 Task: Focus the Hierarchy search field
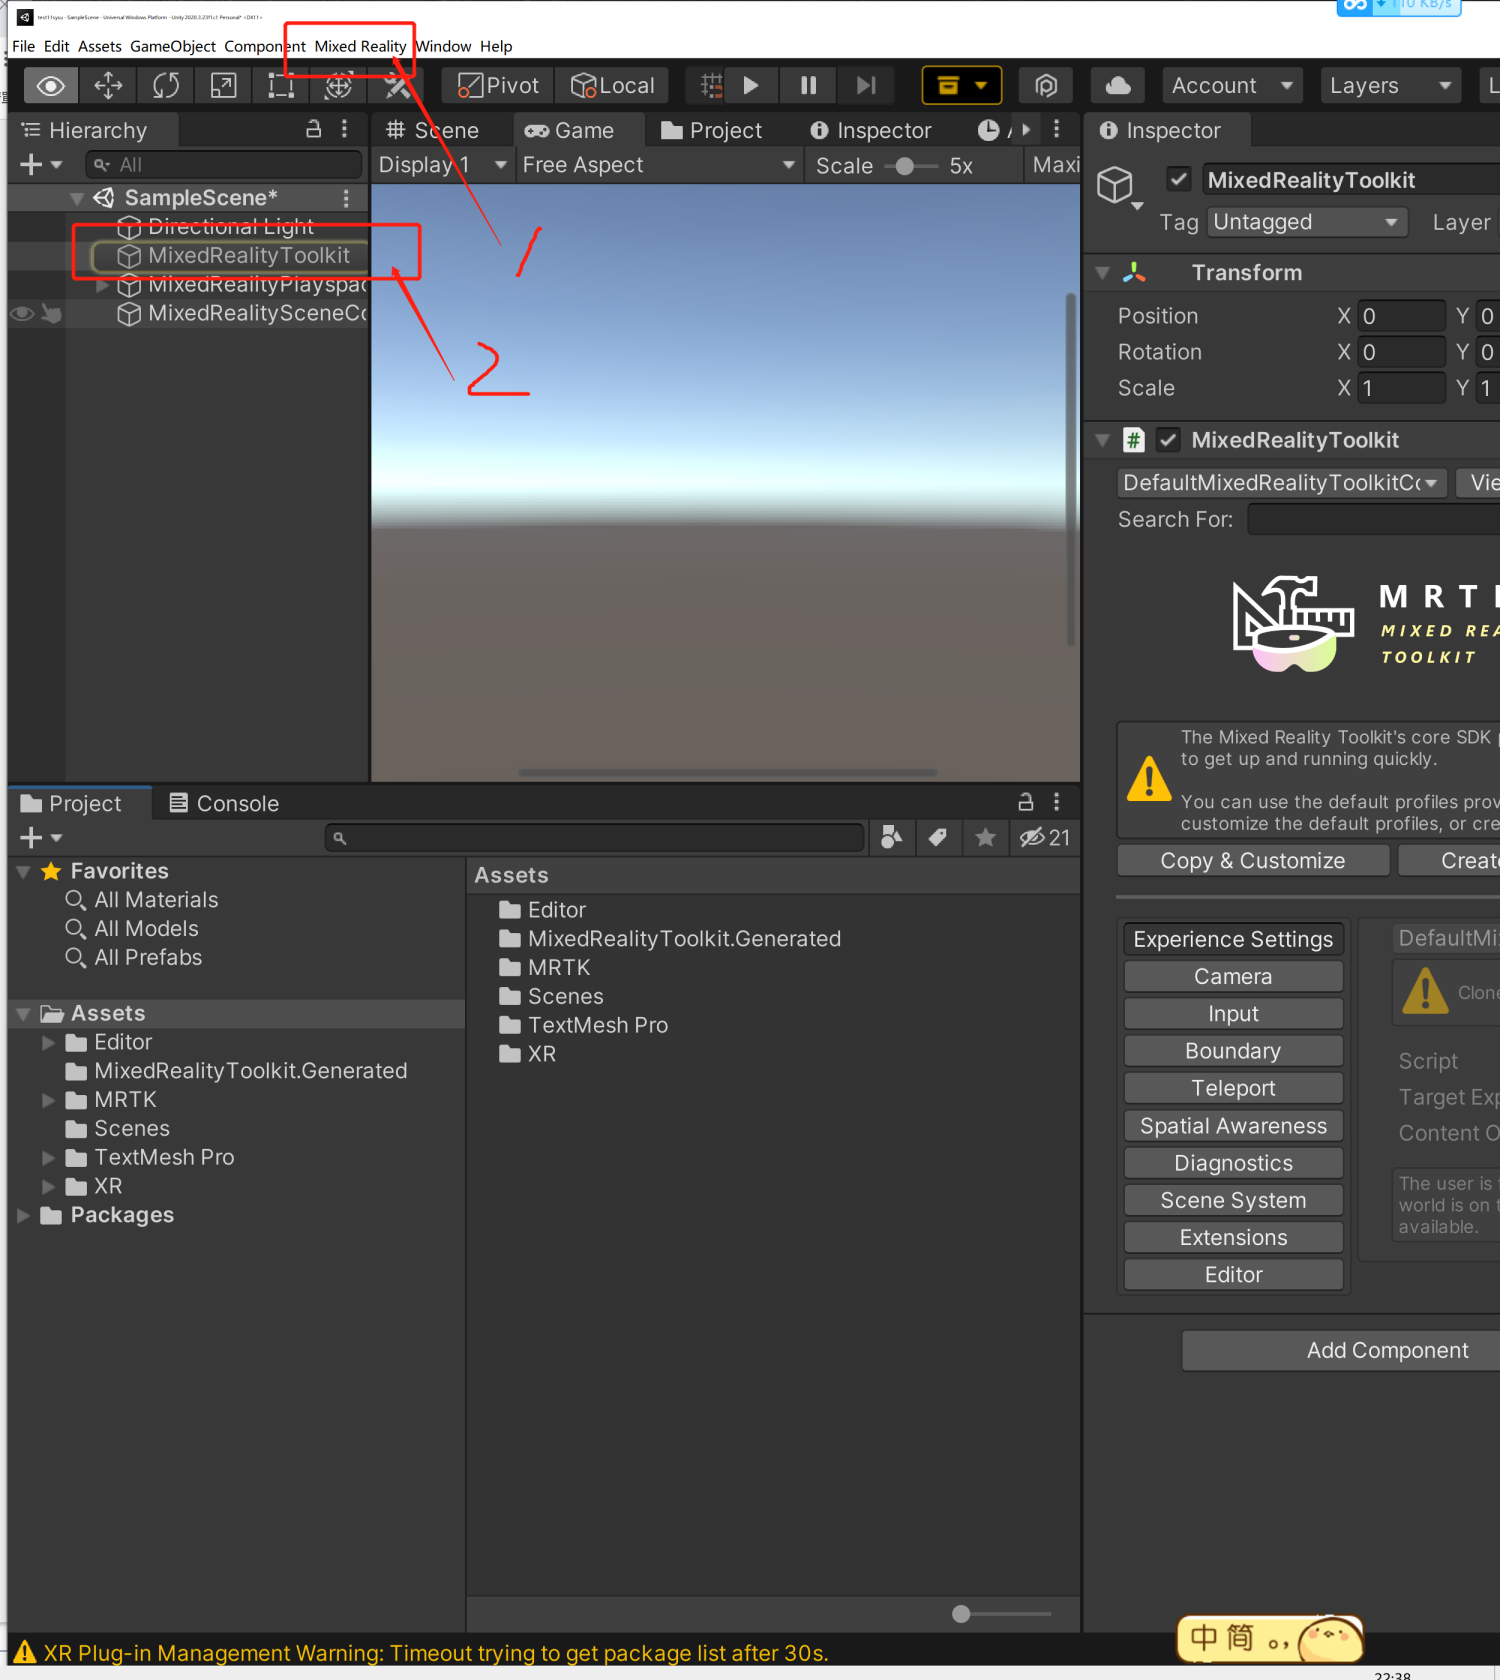click(224, 164)
